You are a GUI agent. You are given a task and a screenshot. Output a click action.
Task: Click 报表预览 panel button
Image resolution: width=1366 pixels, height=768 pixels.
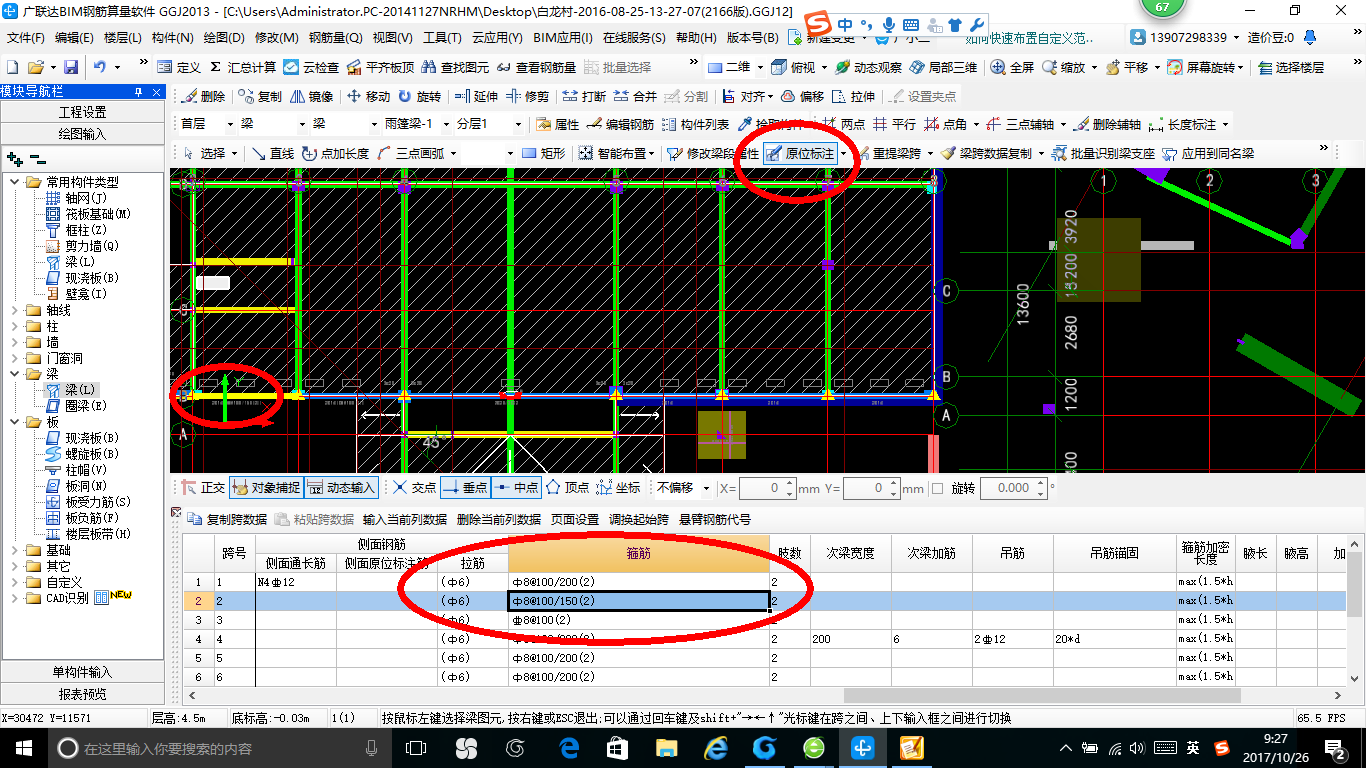coord(82,694)
